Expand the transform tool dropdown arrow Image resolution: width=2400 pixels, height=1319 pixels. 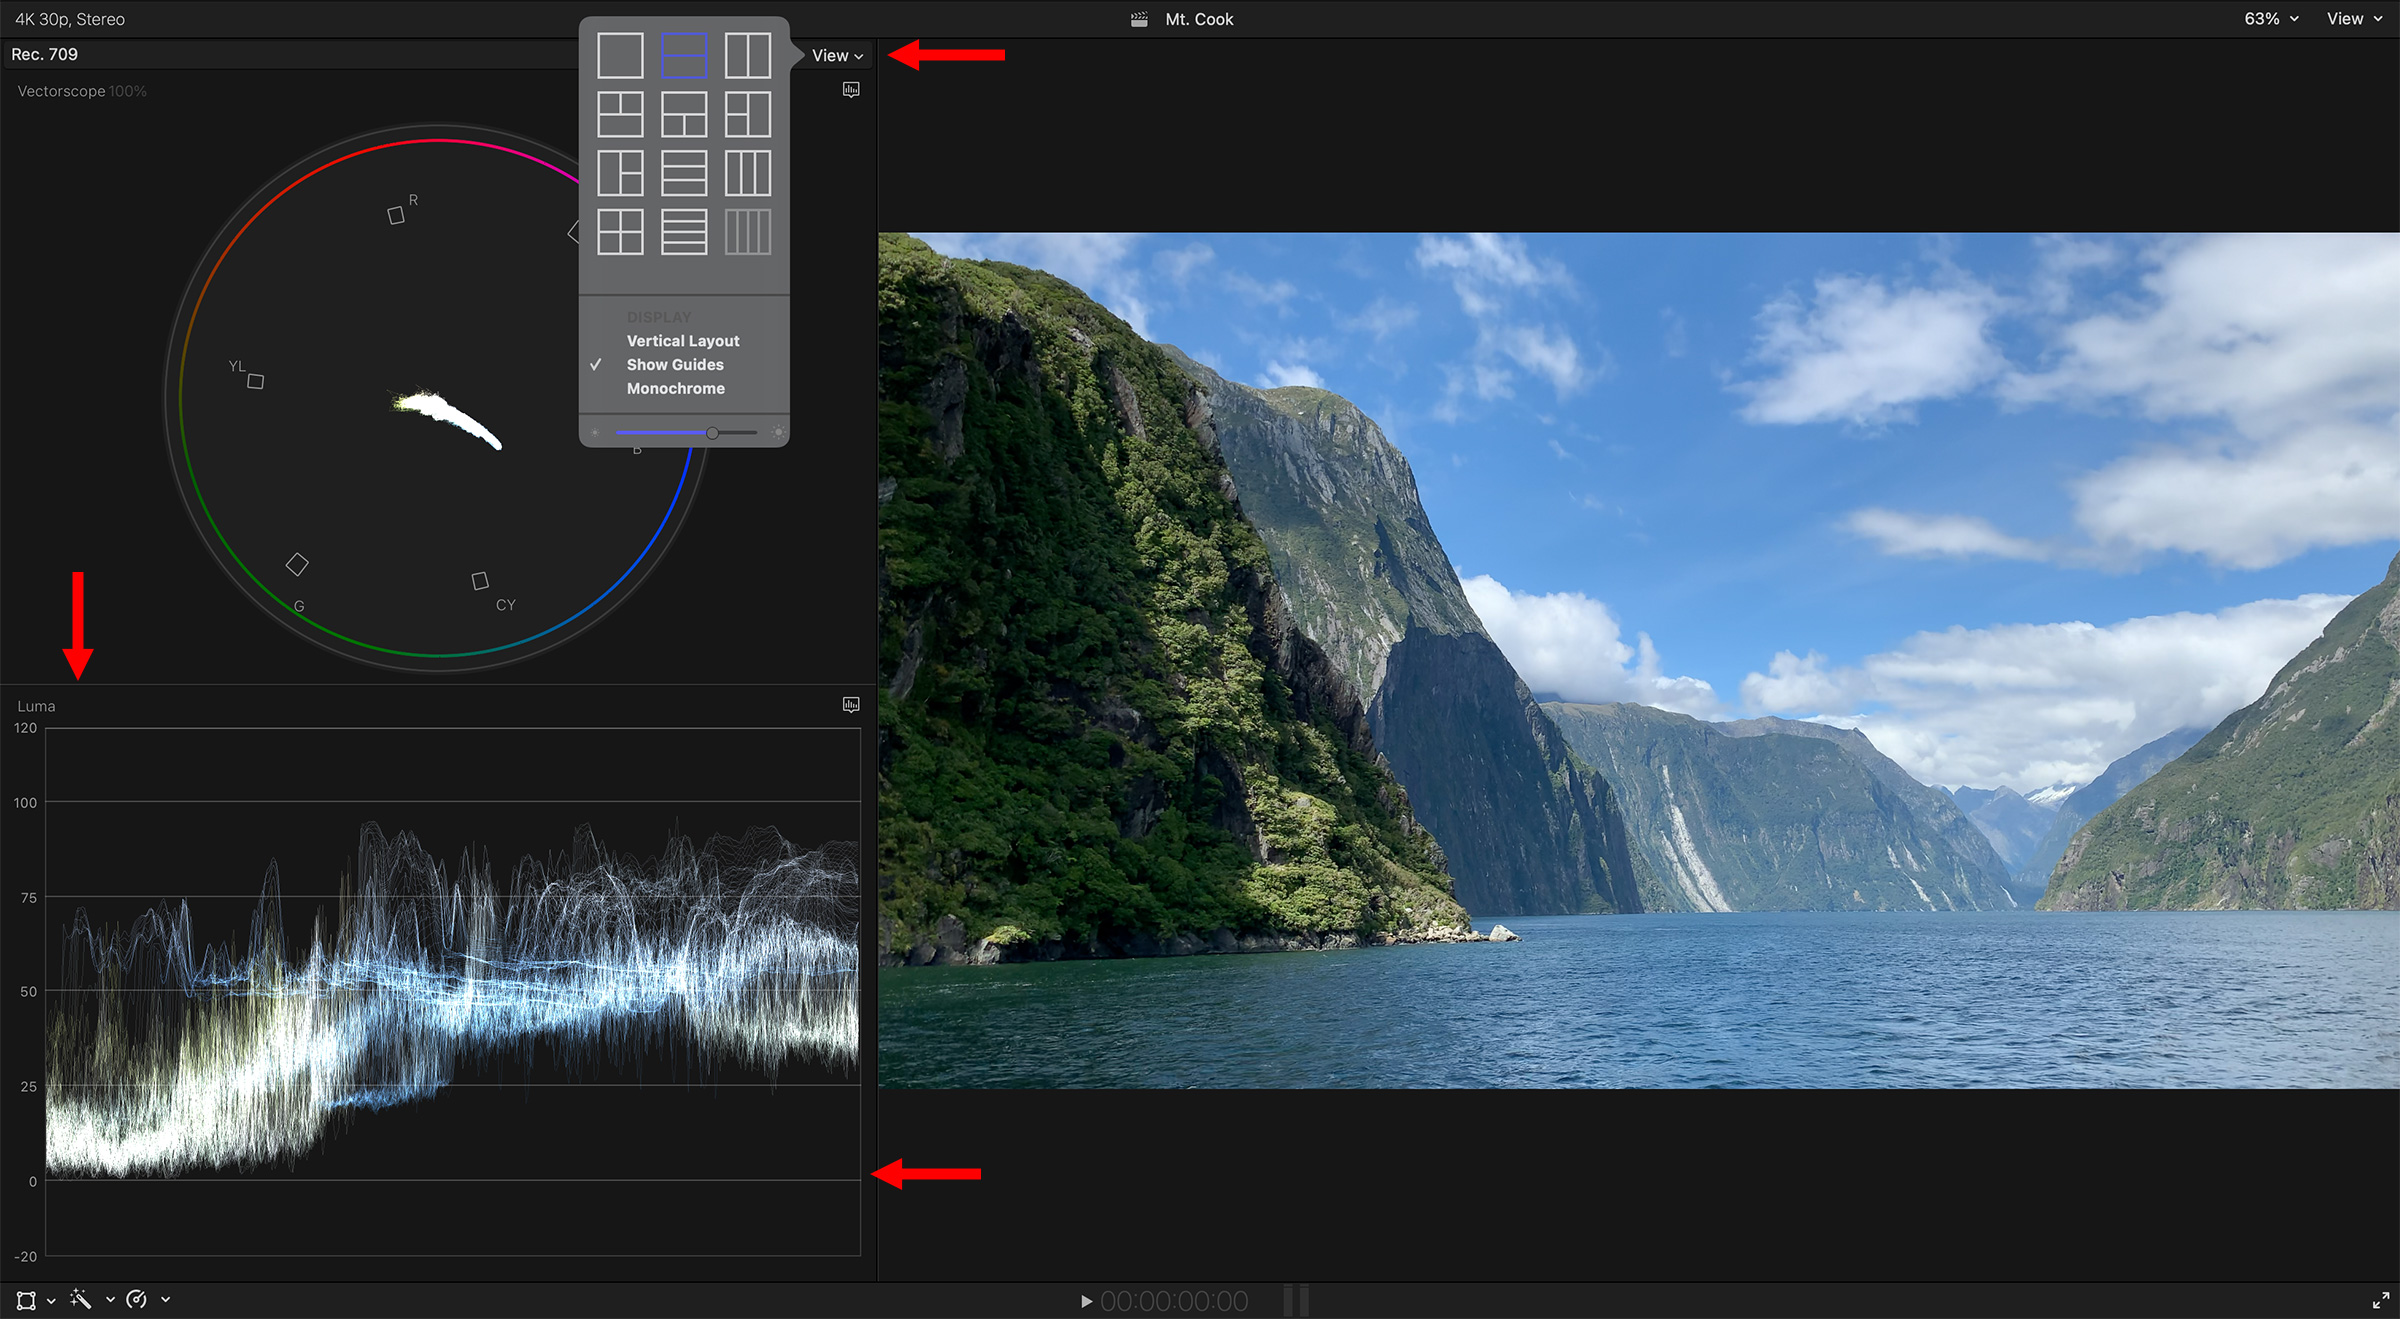(51, 1301)
